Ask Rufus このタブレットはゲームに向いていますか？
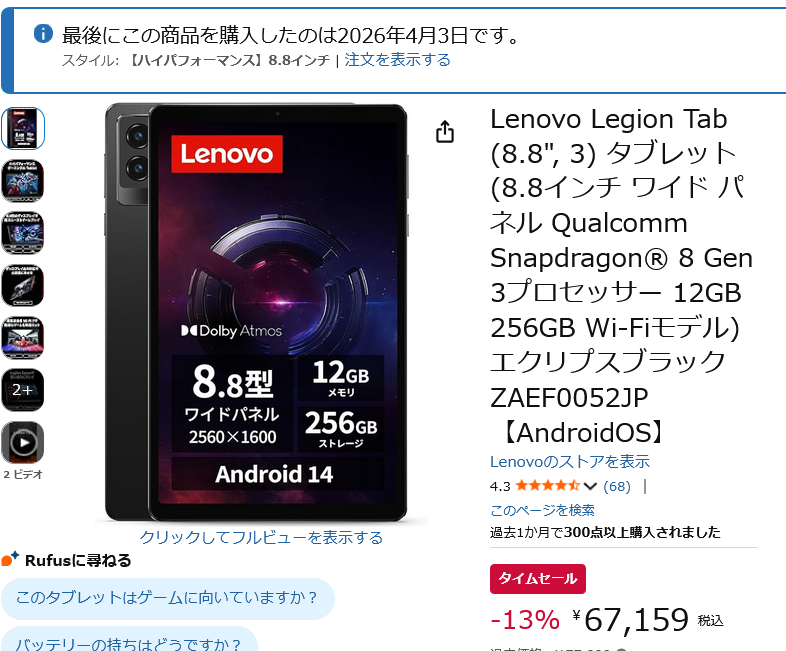The width and height of the screenshot is (786, 651). [167, 598]
